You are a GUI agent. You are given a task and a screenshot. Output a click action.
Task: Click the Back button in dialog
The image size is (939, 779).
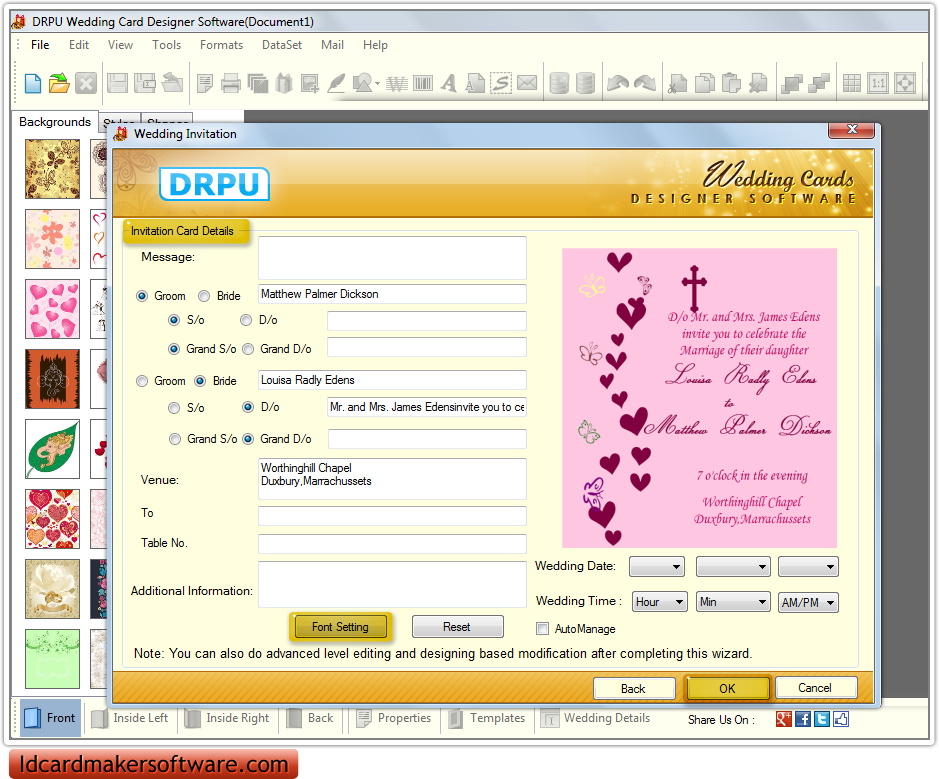(x=633, y=689)
